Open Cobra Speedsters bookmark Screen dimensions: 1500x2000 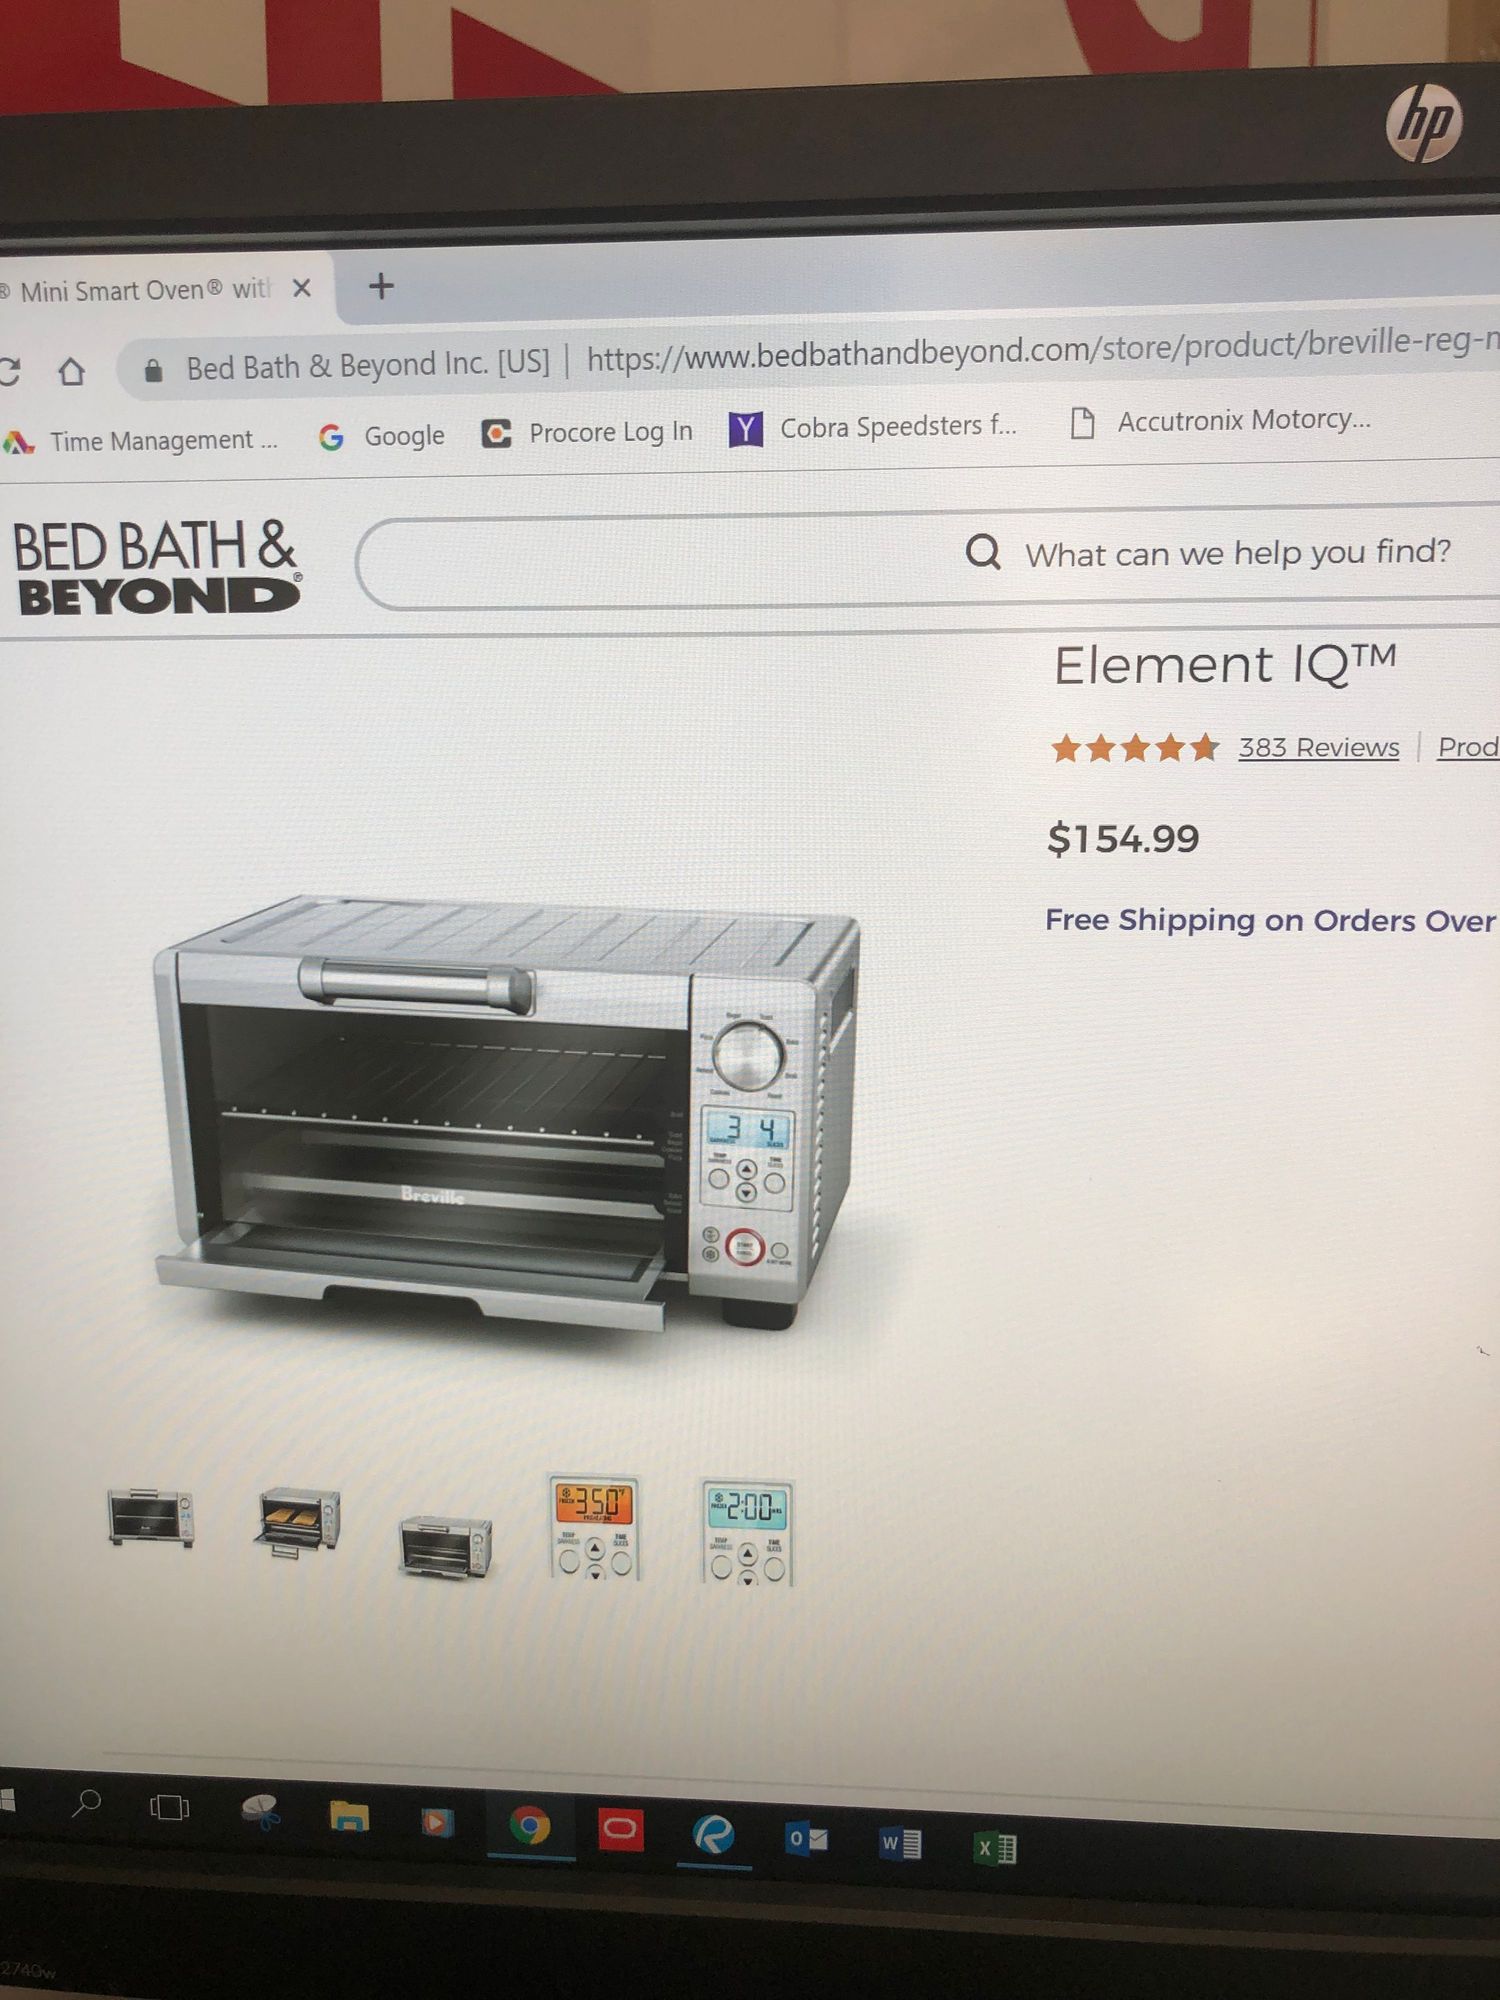873,428
